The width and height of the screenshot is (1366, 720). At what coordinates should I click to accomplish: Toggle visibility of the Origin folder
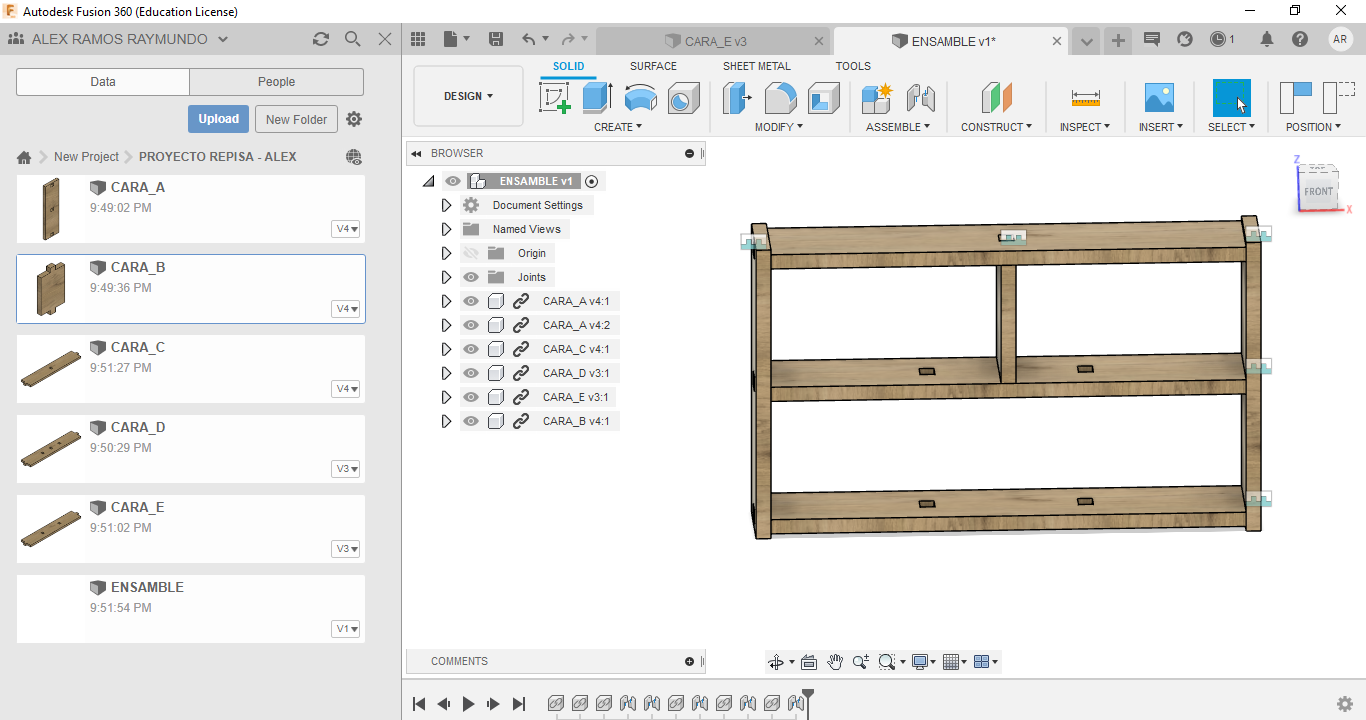[x=471, y=253]
